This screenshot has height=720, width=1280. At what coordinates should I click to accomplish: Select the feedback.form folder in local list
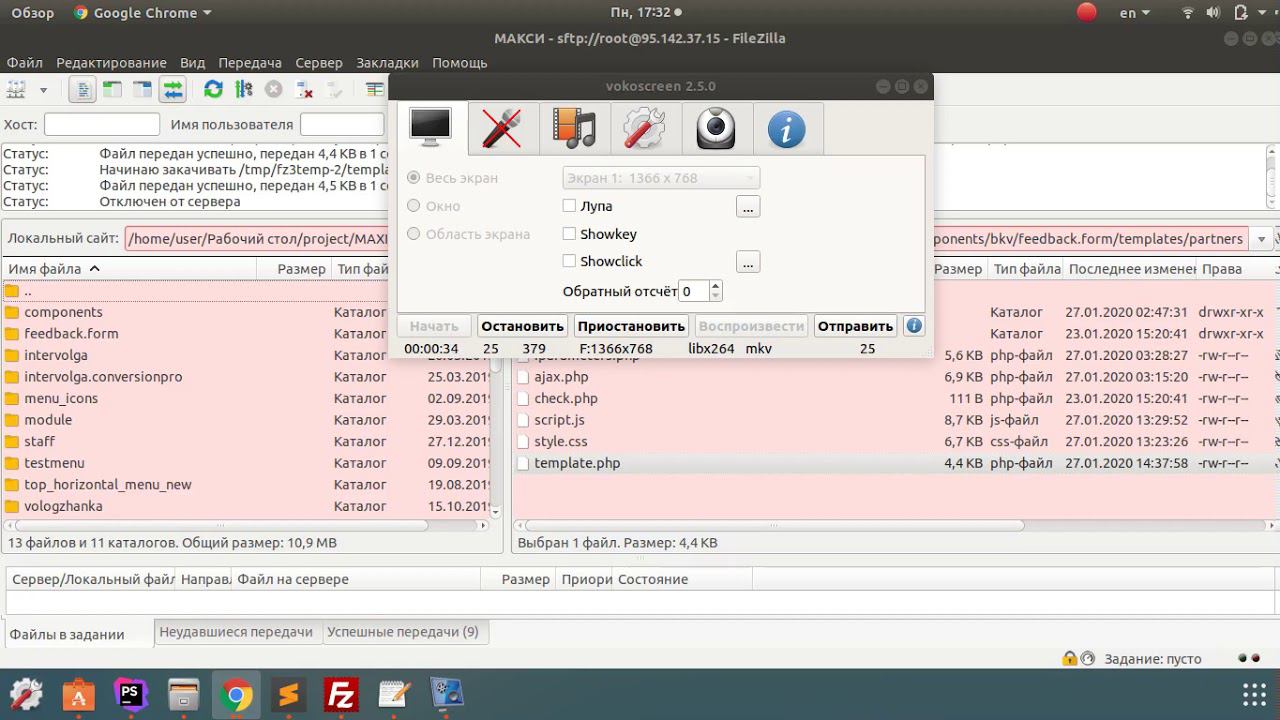coord(71,334)
